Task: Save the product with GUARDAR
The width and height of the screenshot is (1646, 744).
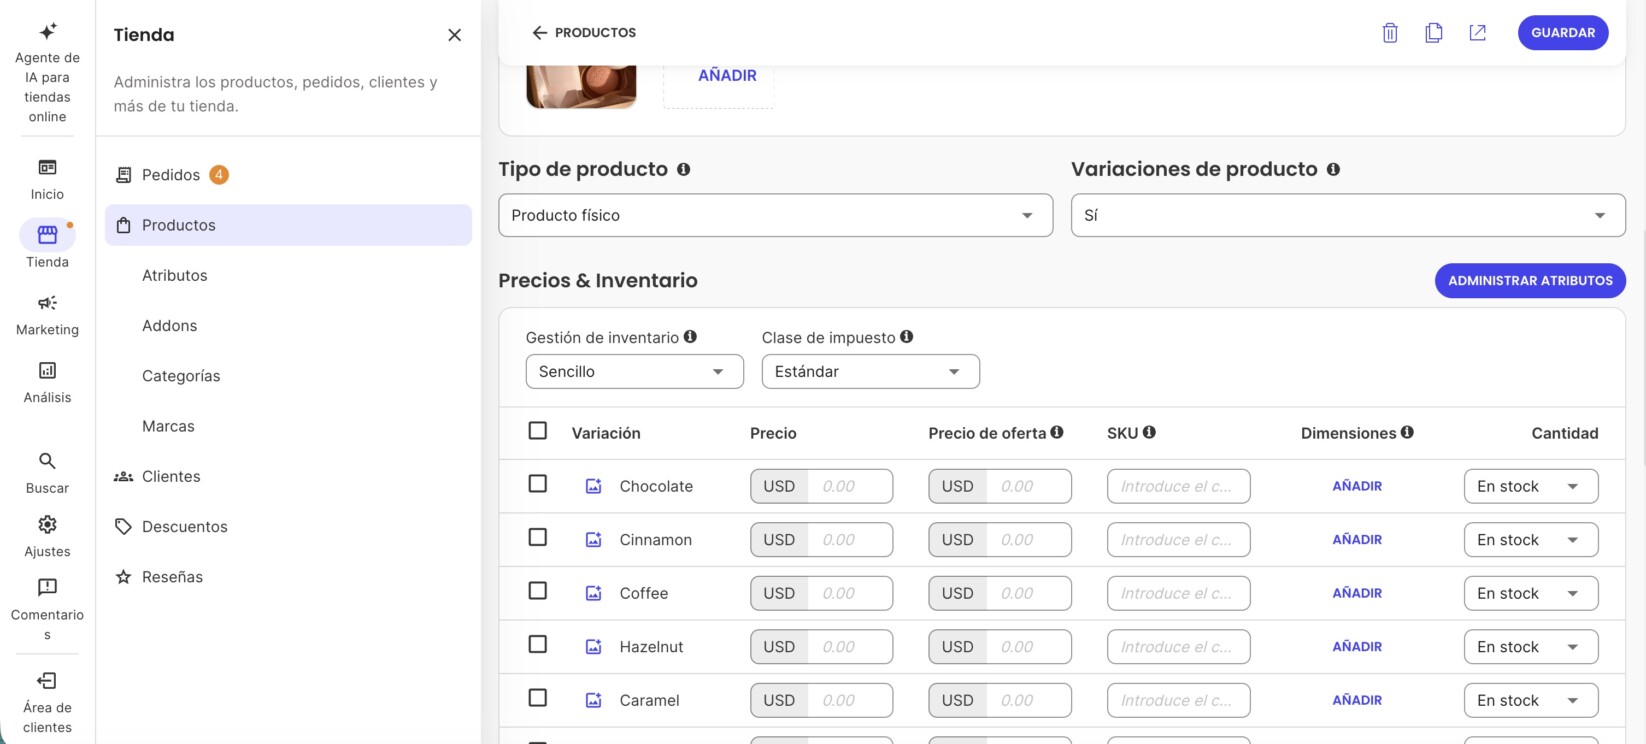Action: click(1563, 33)
